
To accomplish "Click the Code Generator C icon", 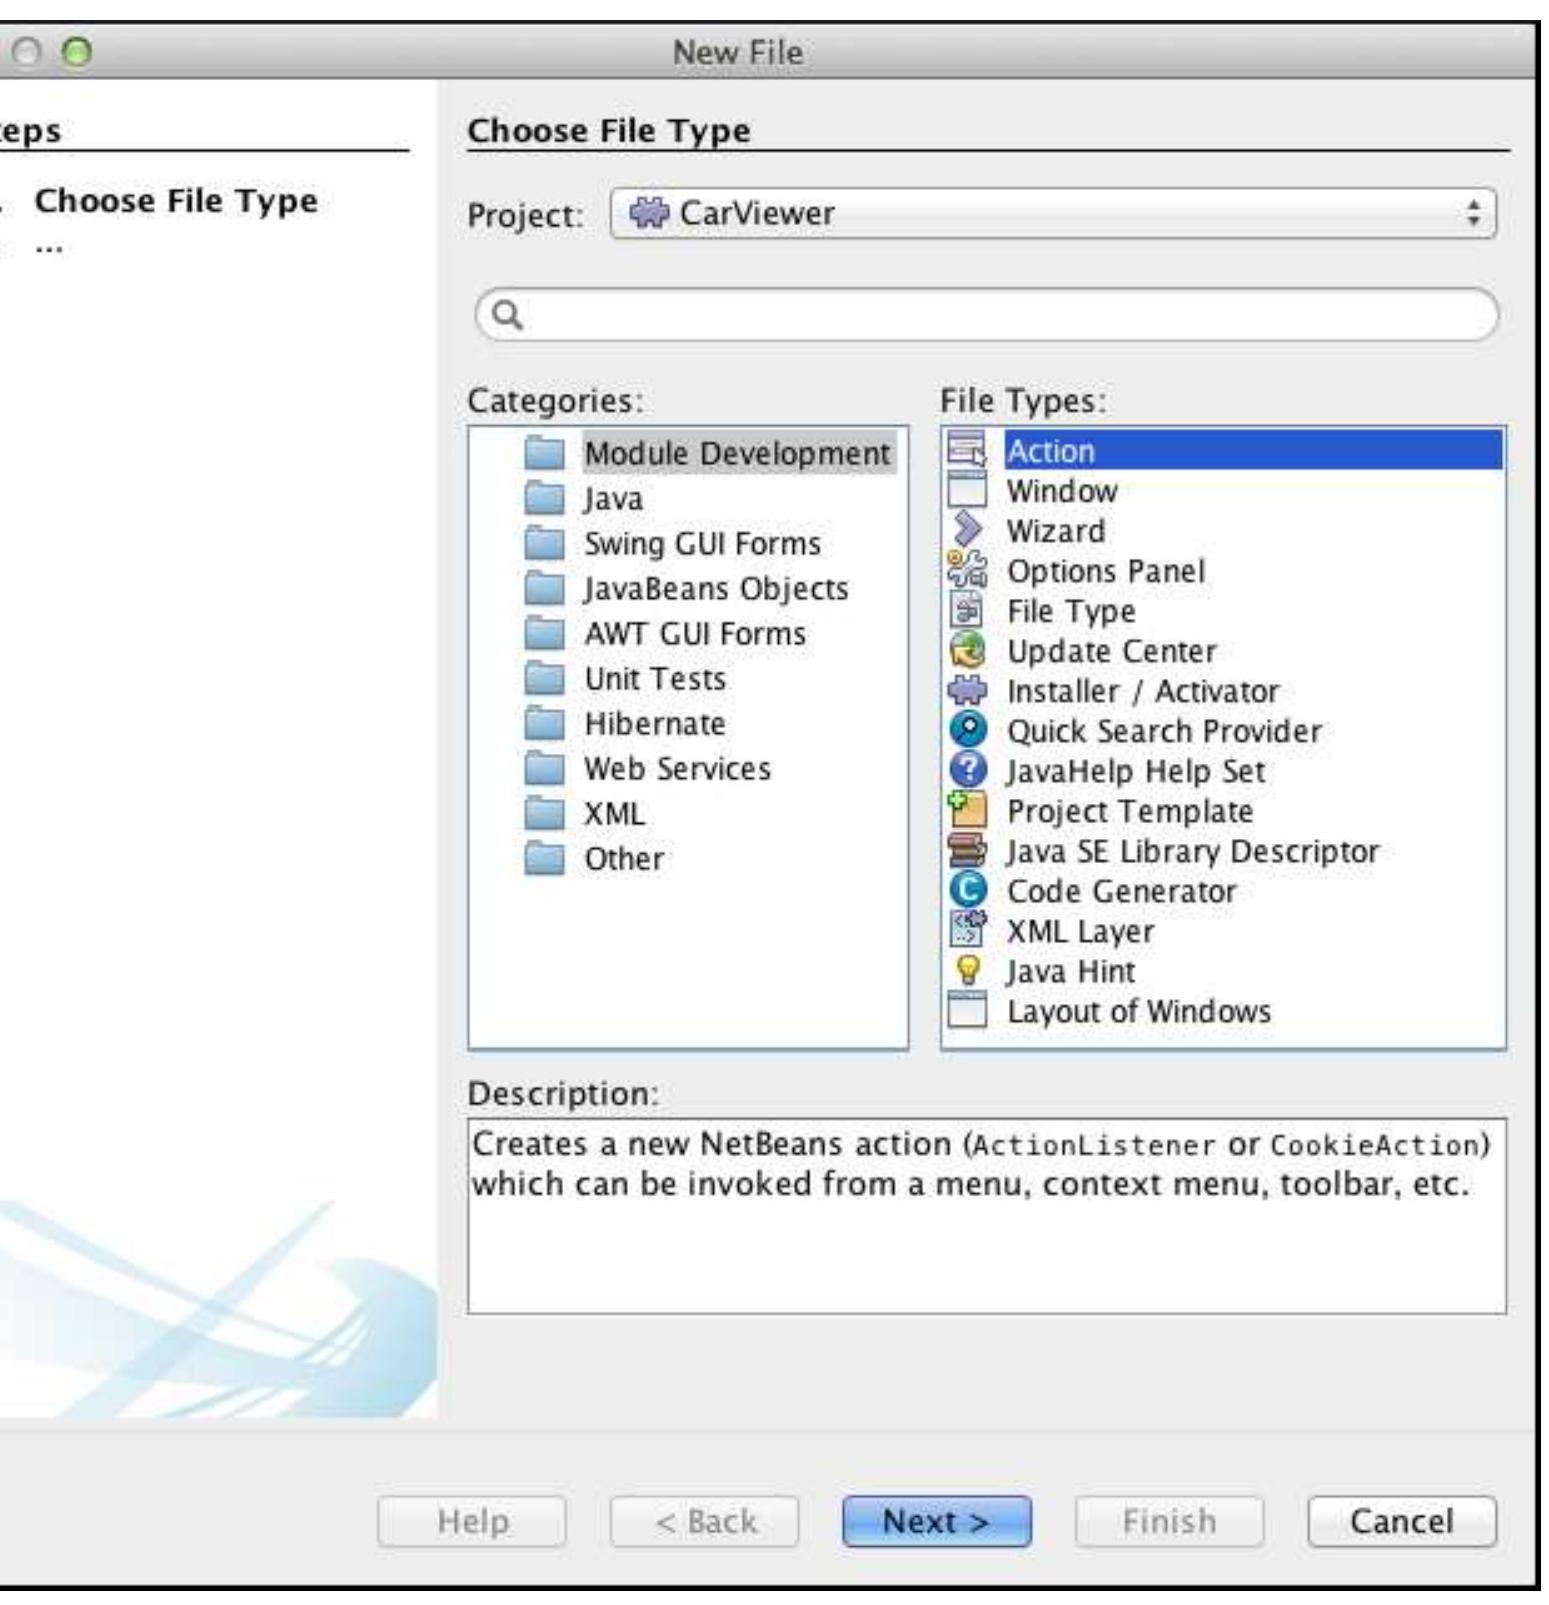I will 966,890.
